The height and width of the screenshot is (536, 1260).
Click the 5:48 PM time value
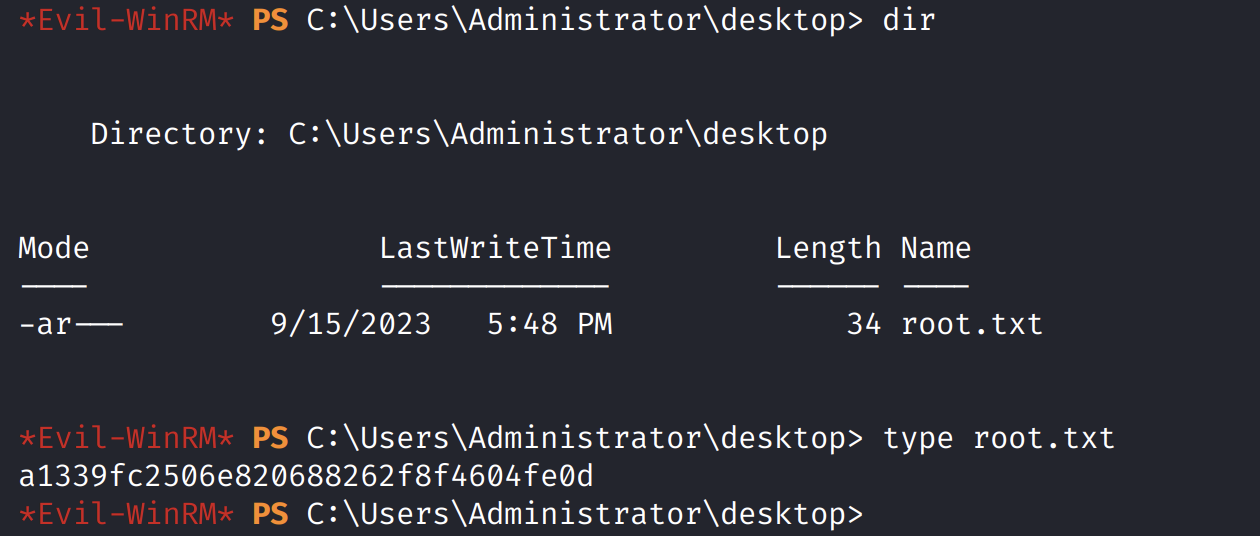click(549, 324)
